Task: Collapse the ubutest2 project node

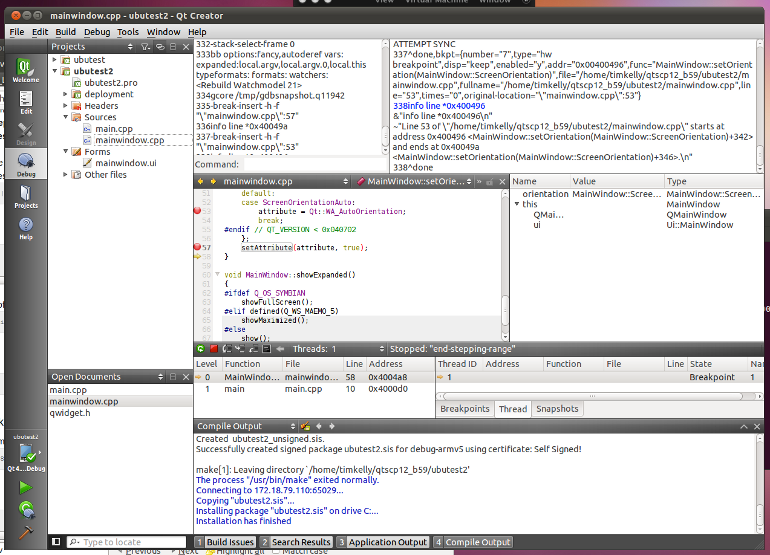Action: click(x=55, y=71)
